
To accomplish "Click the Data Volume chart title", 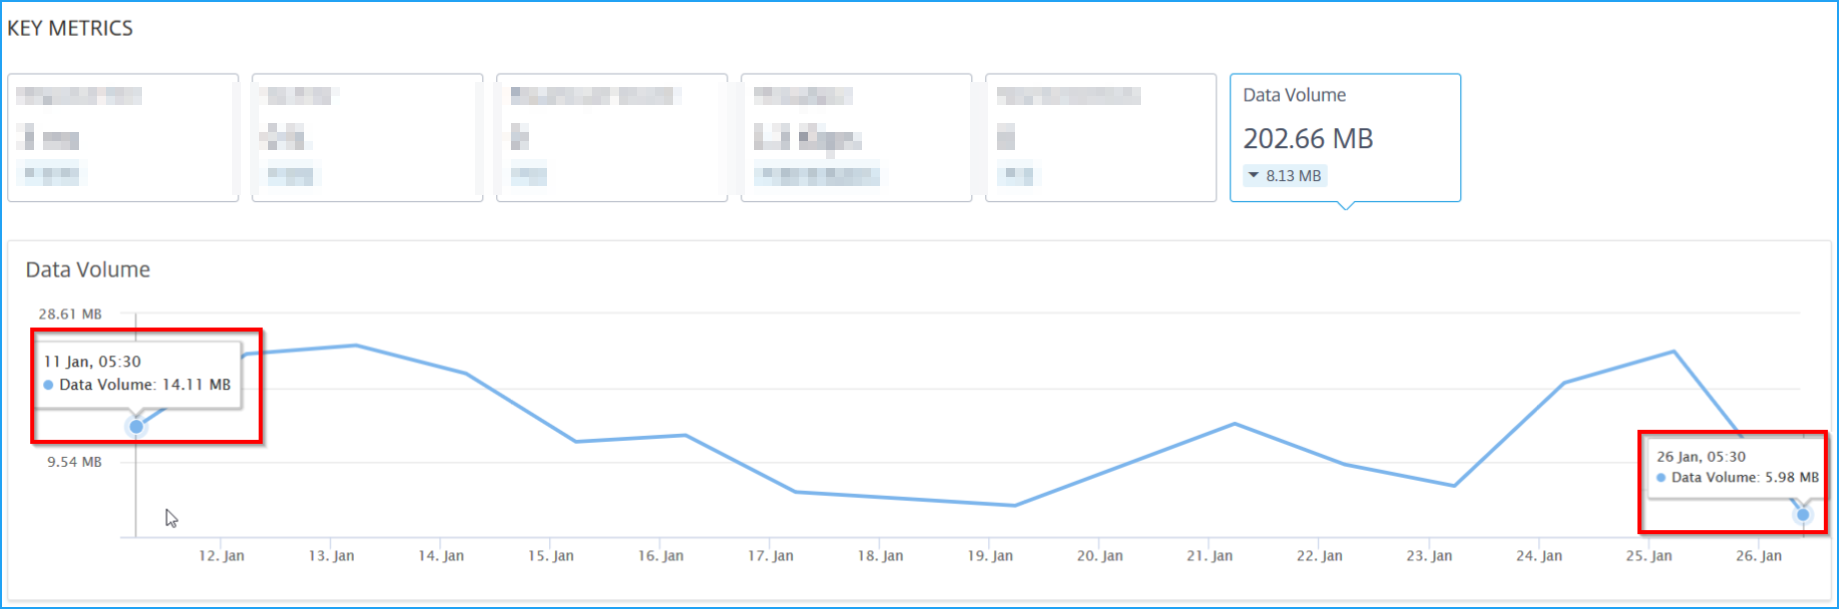I will tap(88, 270).
